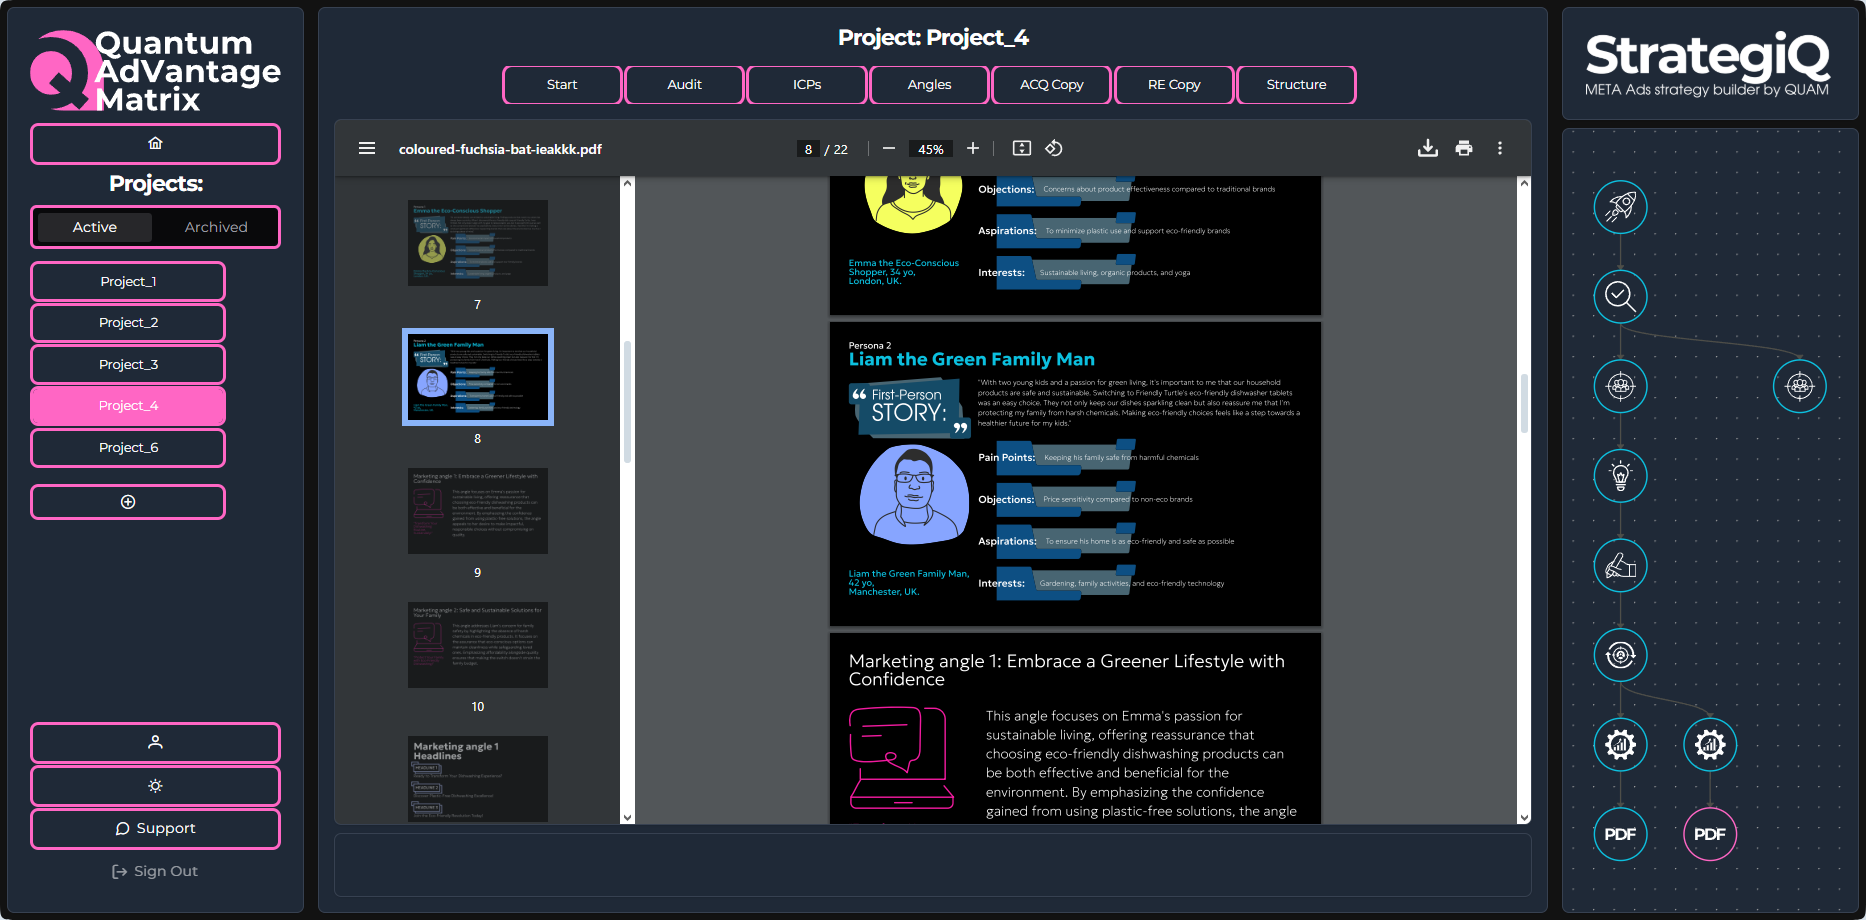Open settings via the sun-gear icon button
The image size is (1866, 920).
click(x=155, y=786)
